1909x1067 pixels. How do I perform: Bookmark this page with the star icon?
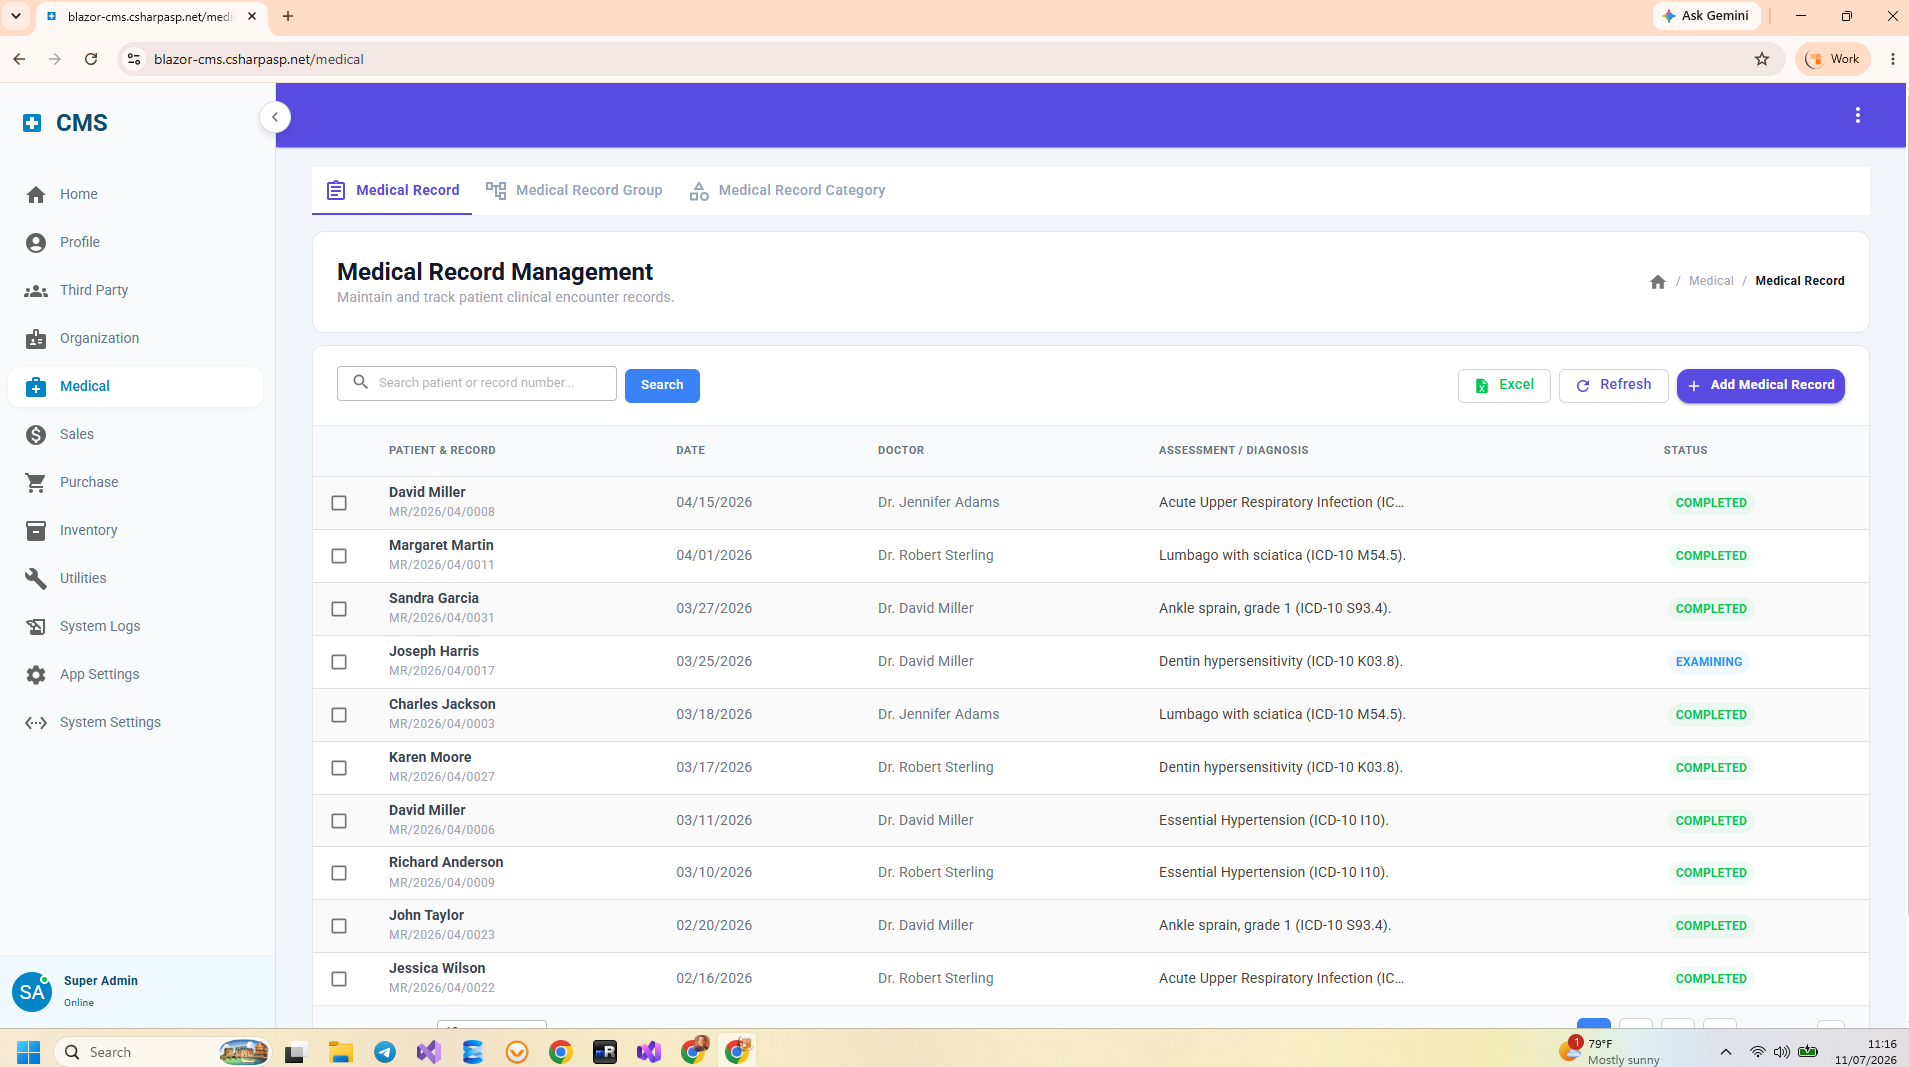click(1762, 59)
